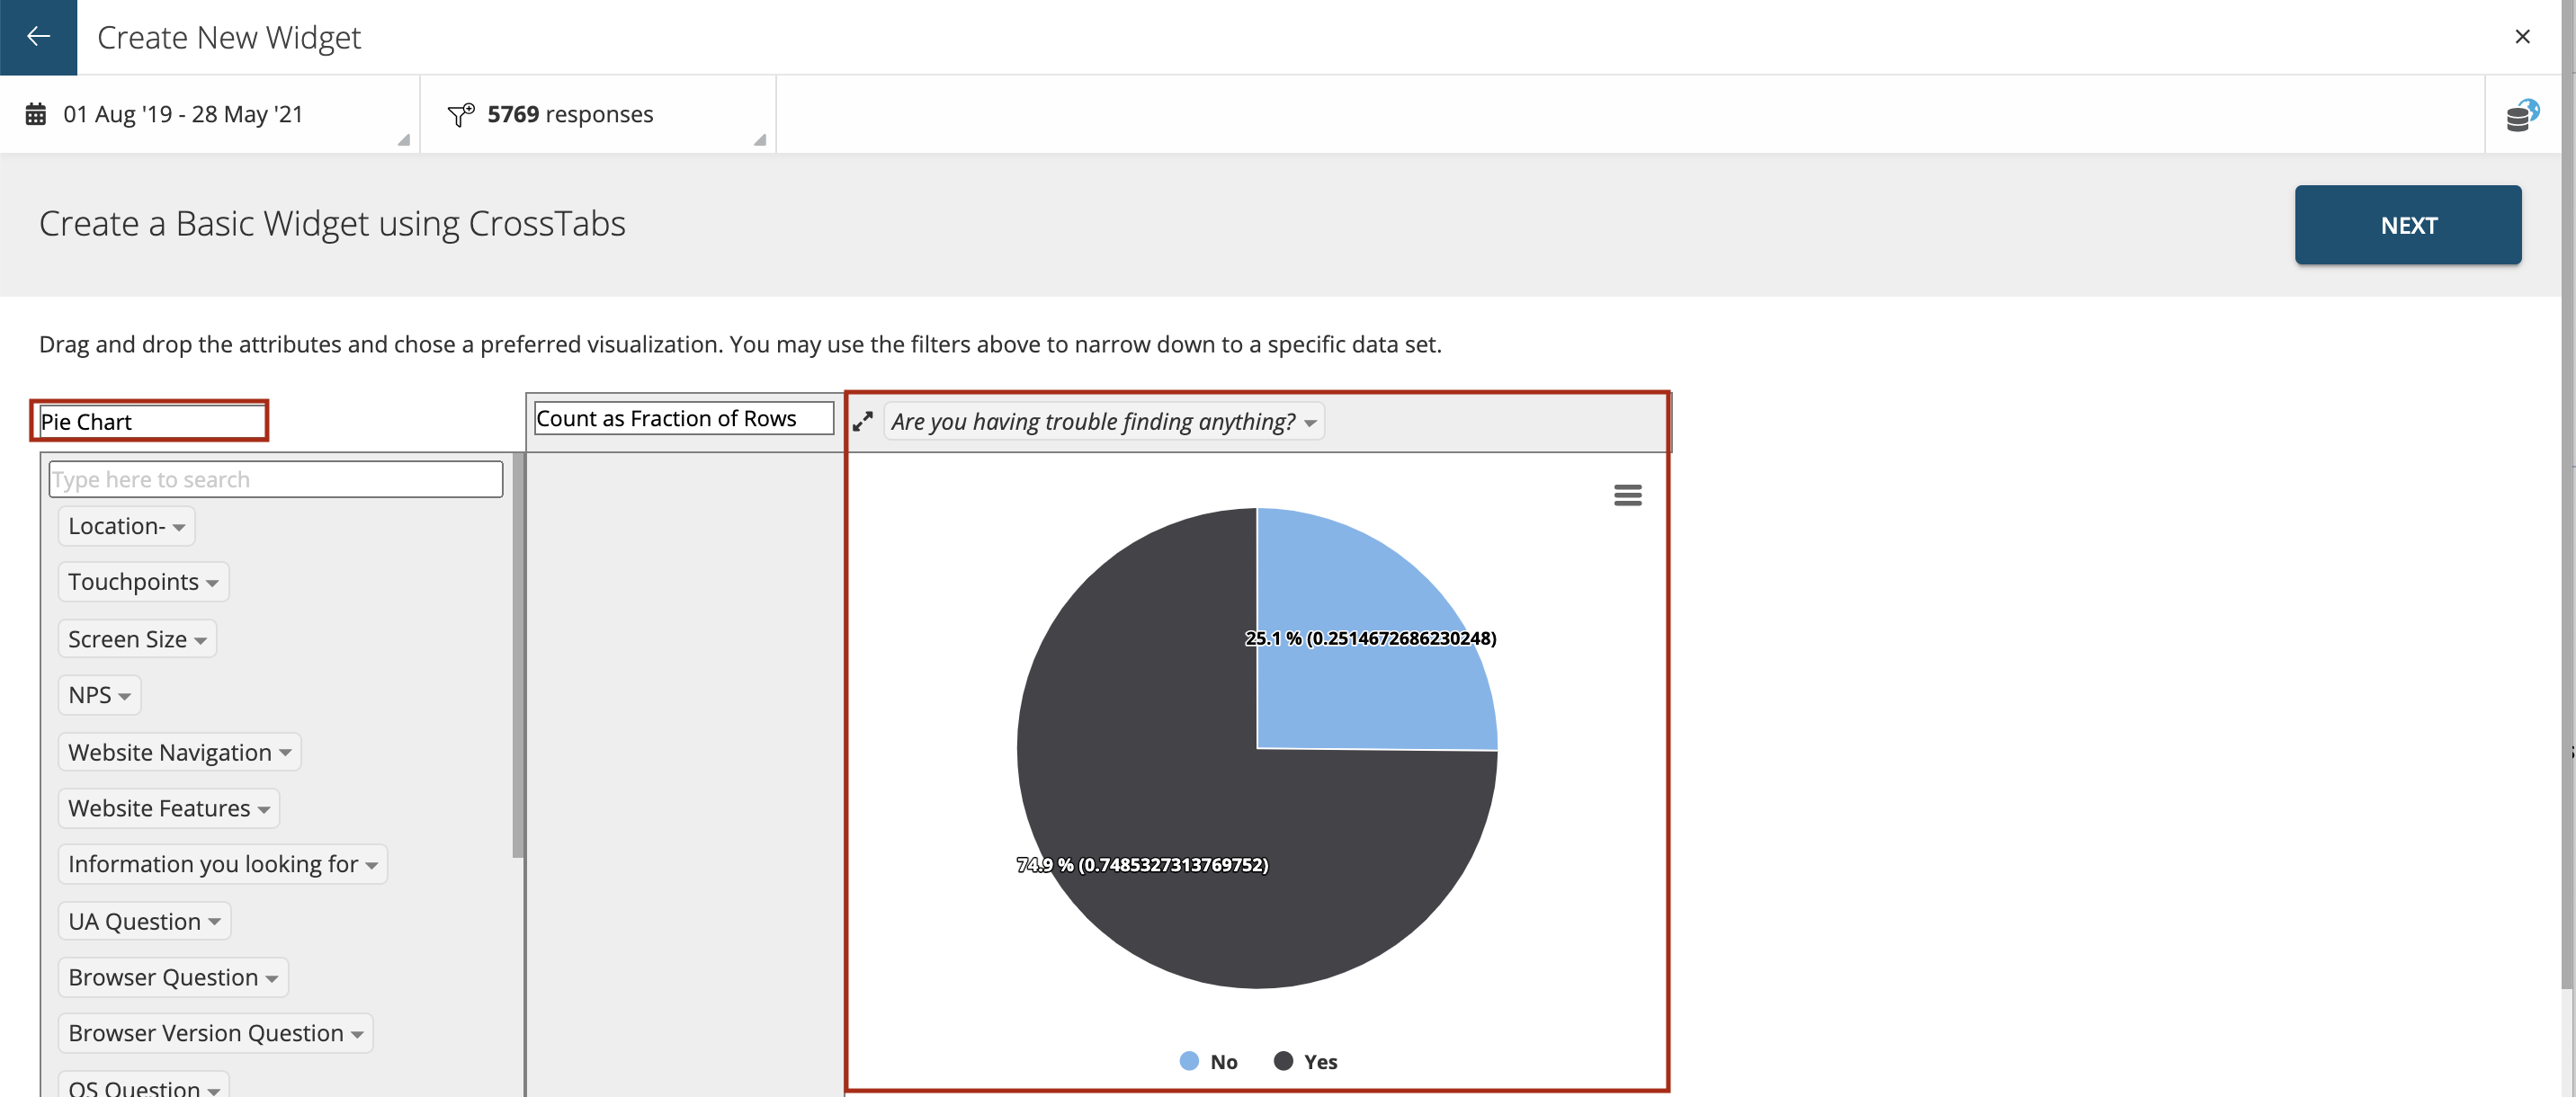
Task: Click the responses filter corner expand triangle
Action: [760, 140]
